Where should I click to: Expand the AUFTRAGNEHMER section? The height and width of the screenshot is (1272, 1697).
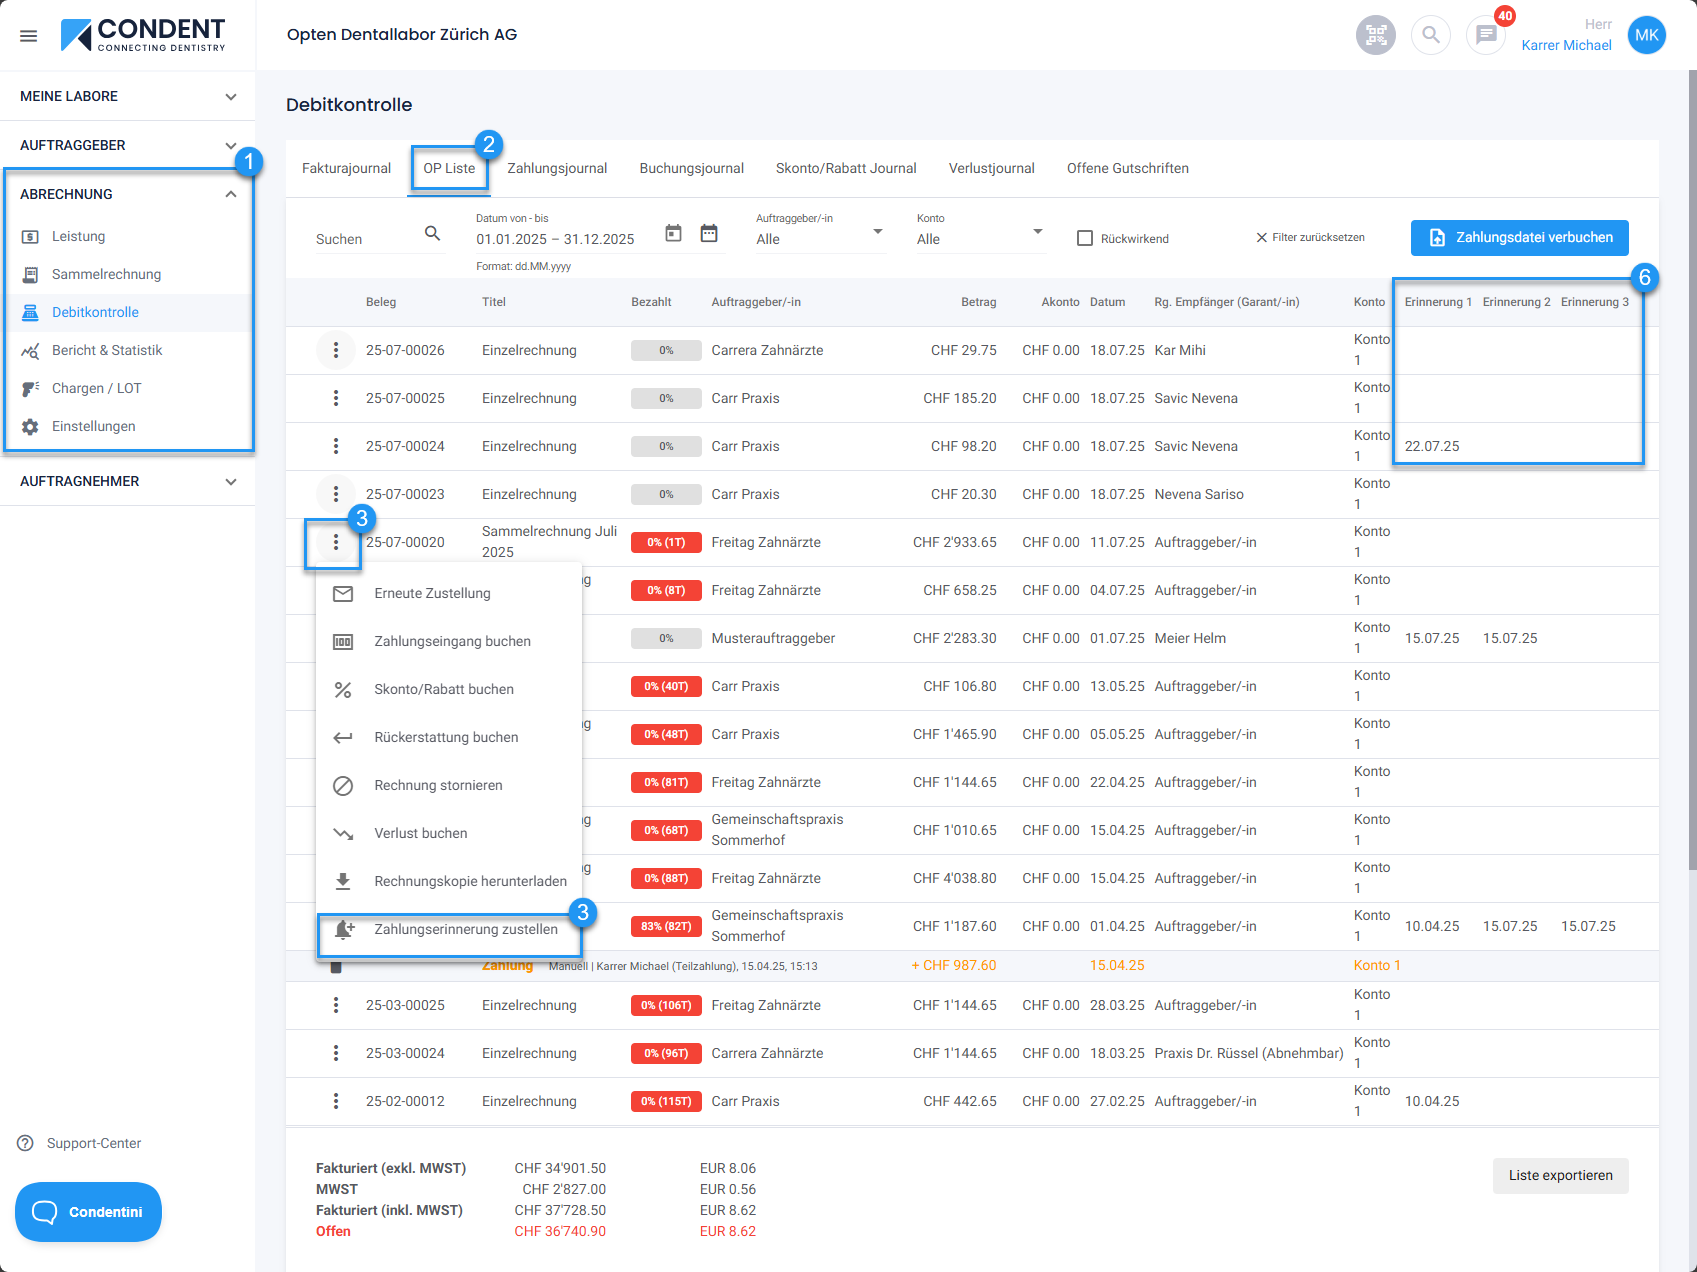point(128,481)
